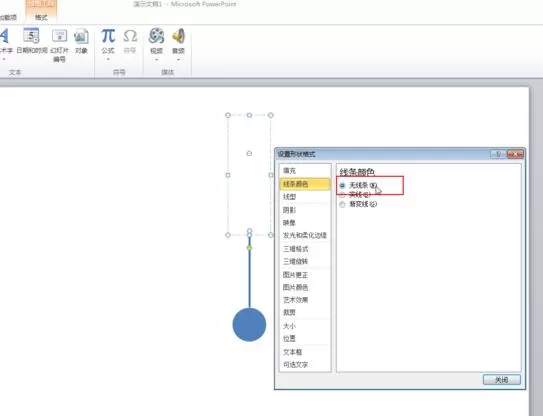
Task: Open Glow and Soft Edges (发光和柔化边缘)
Action: pos(305,236)
